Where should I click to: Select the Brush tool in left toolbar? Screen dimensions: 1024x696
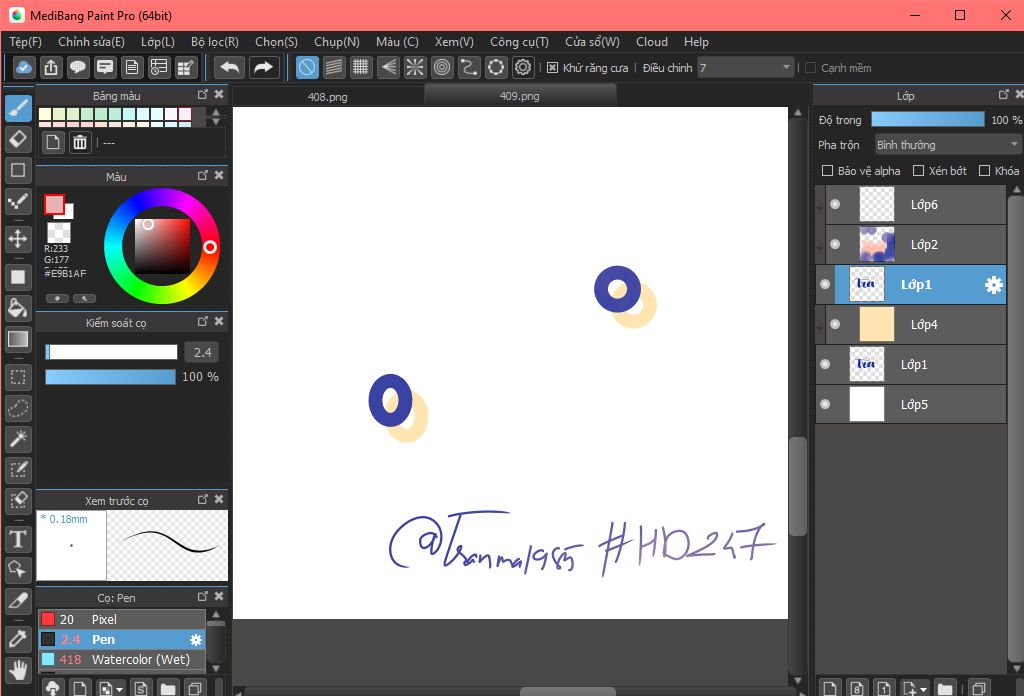coord(18,107)
